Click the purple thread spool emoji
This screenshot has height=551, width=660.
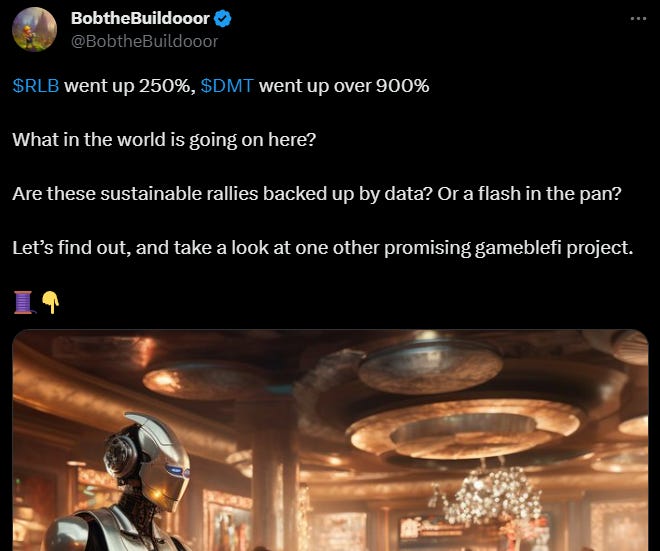tap(24, 302)
